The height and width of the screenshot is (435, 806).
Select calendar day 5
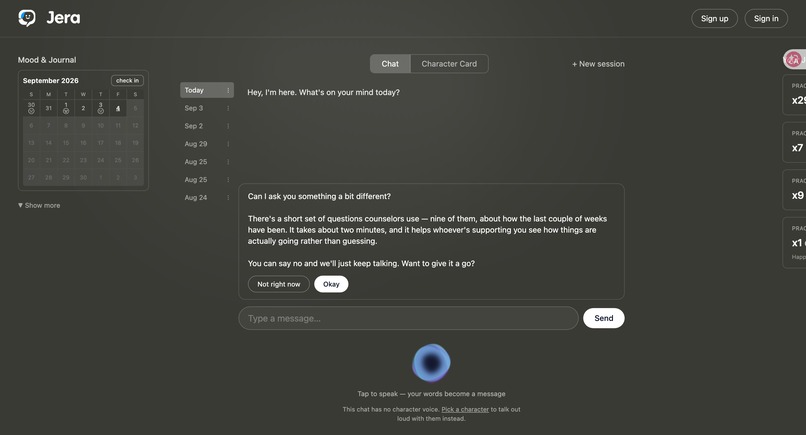pos(135,108)
